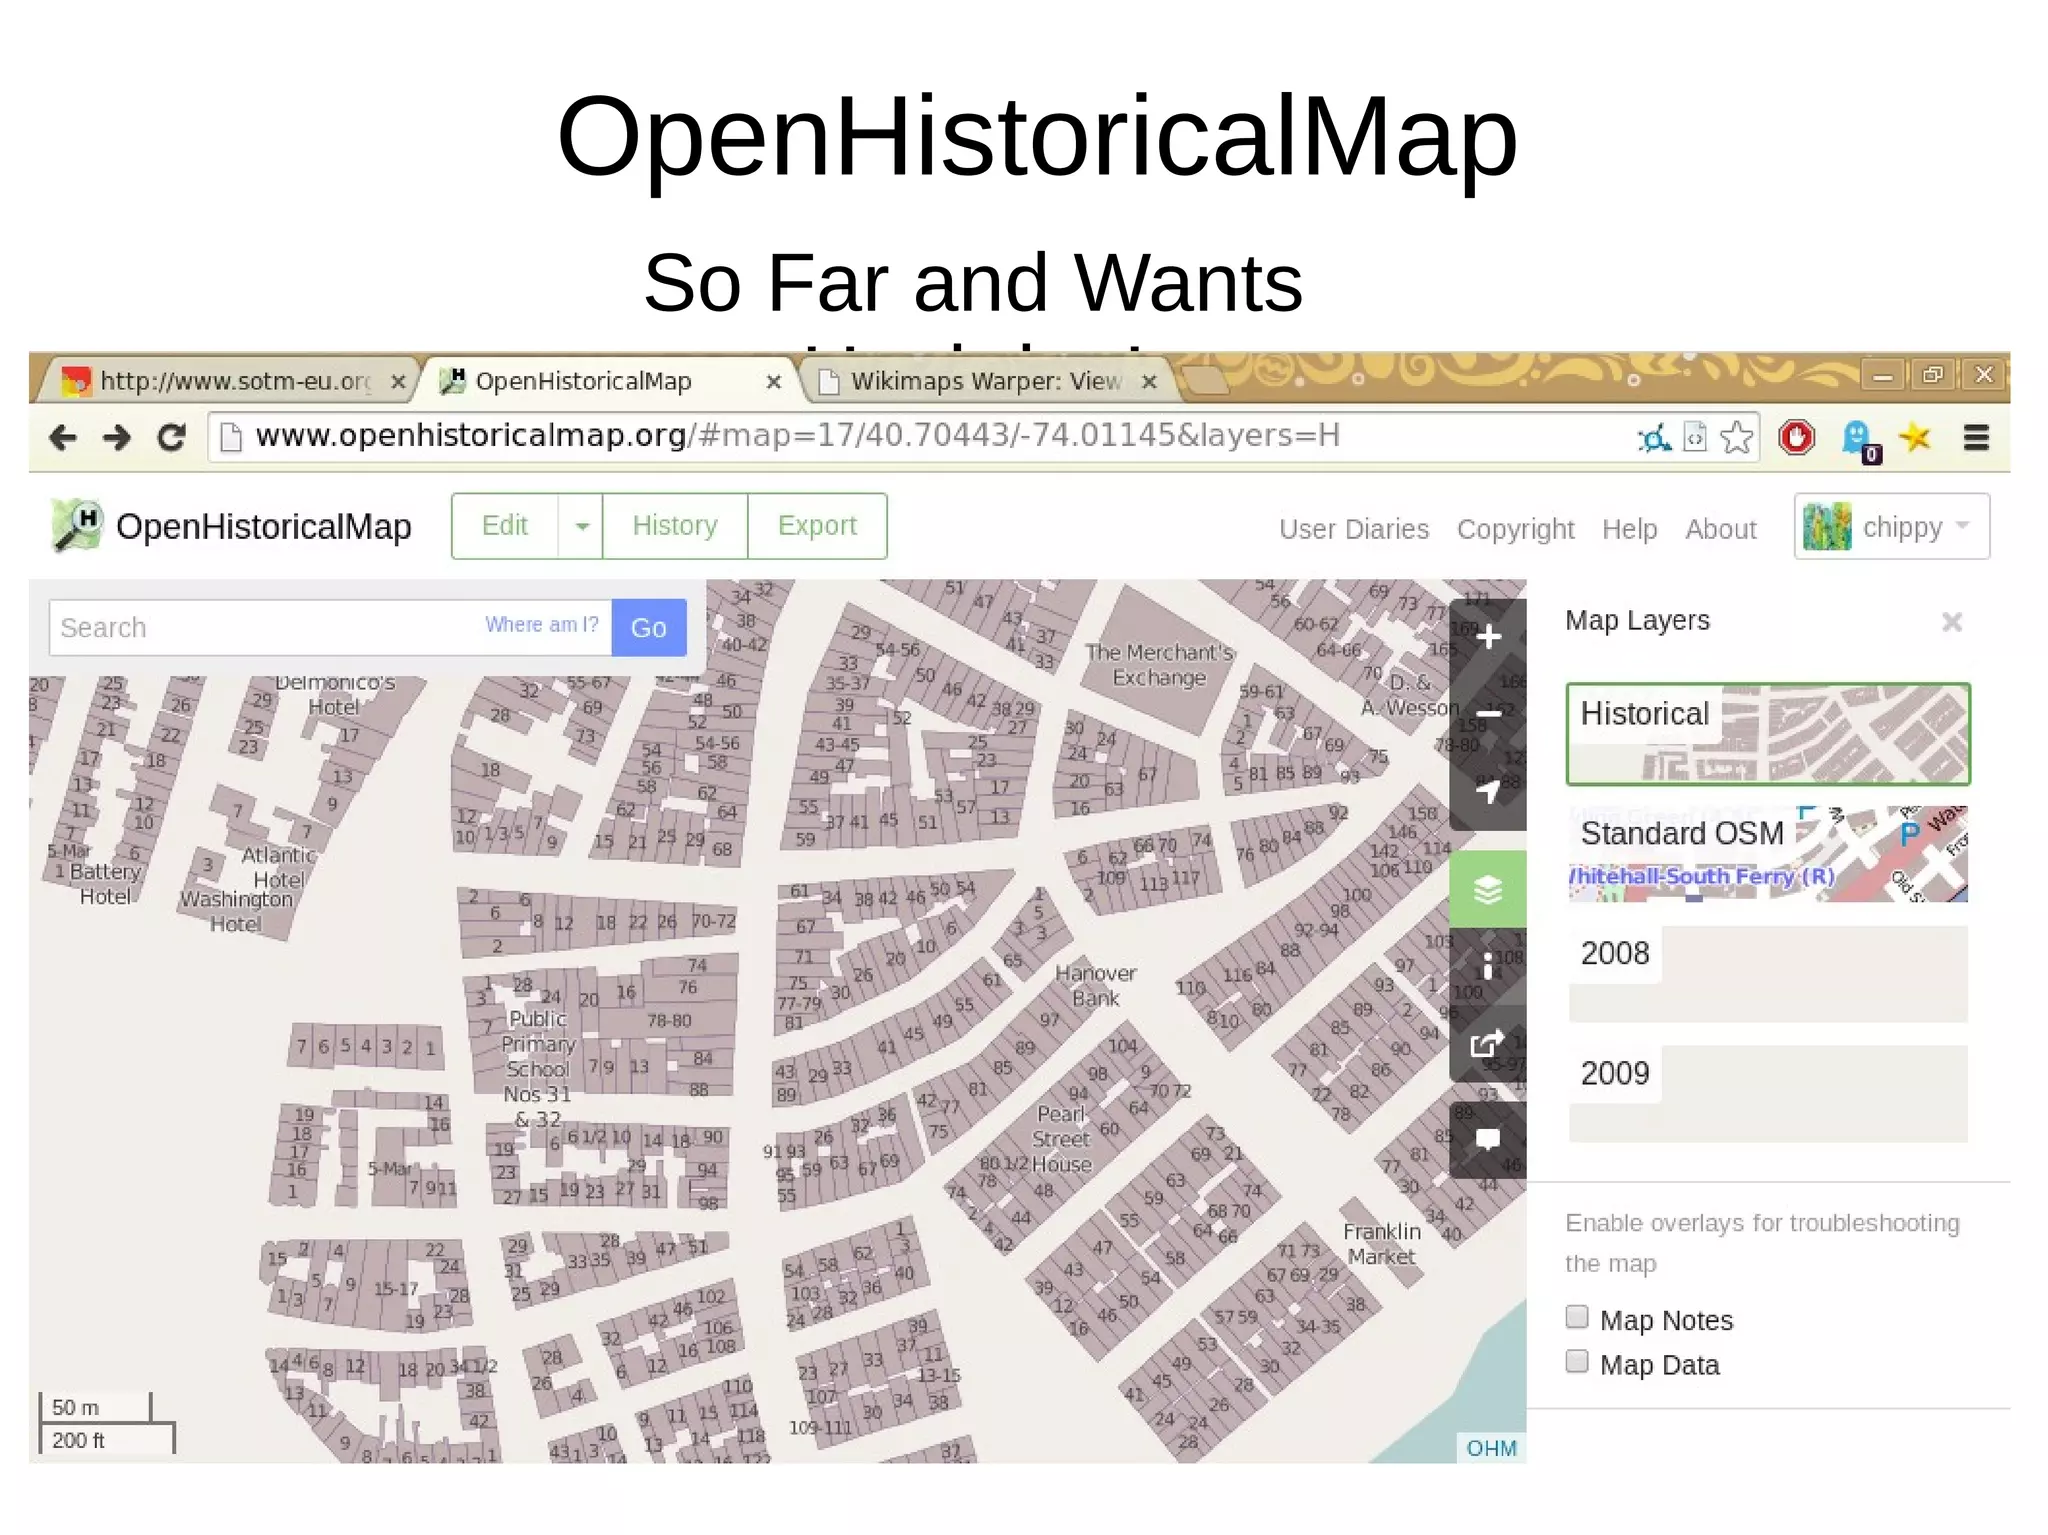This screenshot has height=1535, width=2048.
Task: Open the User Diaries link
Action: point(1354,529)
